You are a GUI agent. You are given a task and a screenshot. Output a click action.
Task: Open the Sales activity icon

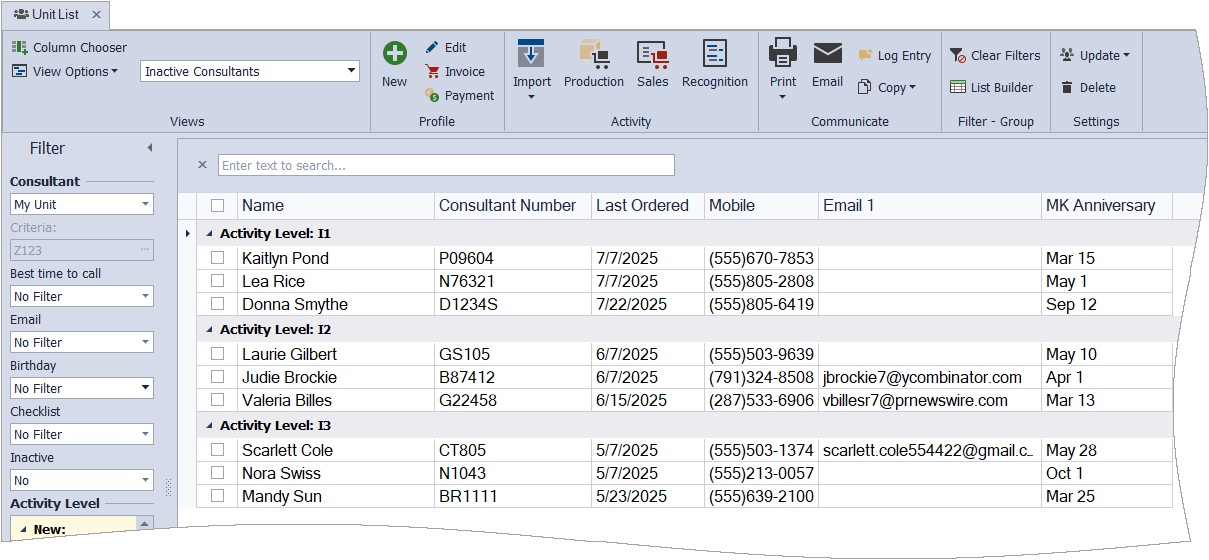tap(652, 54)
